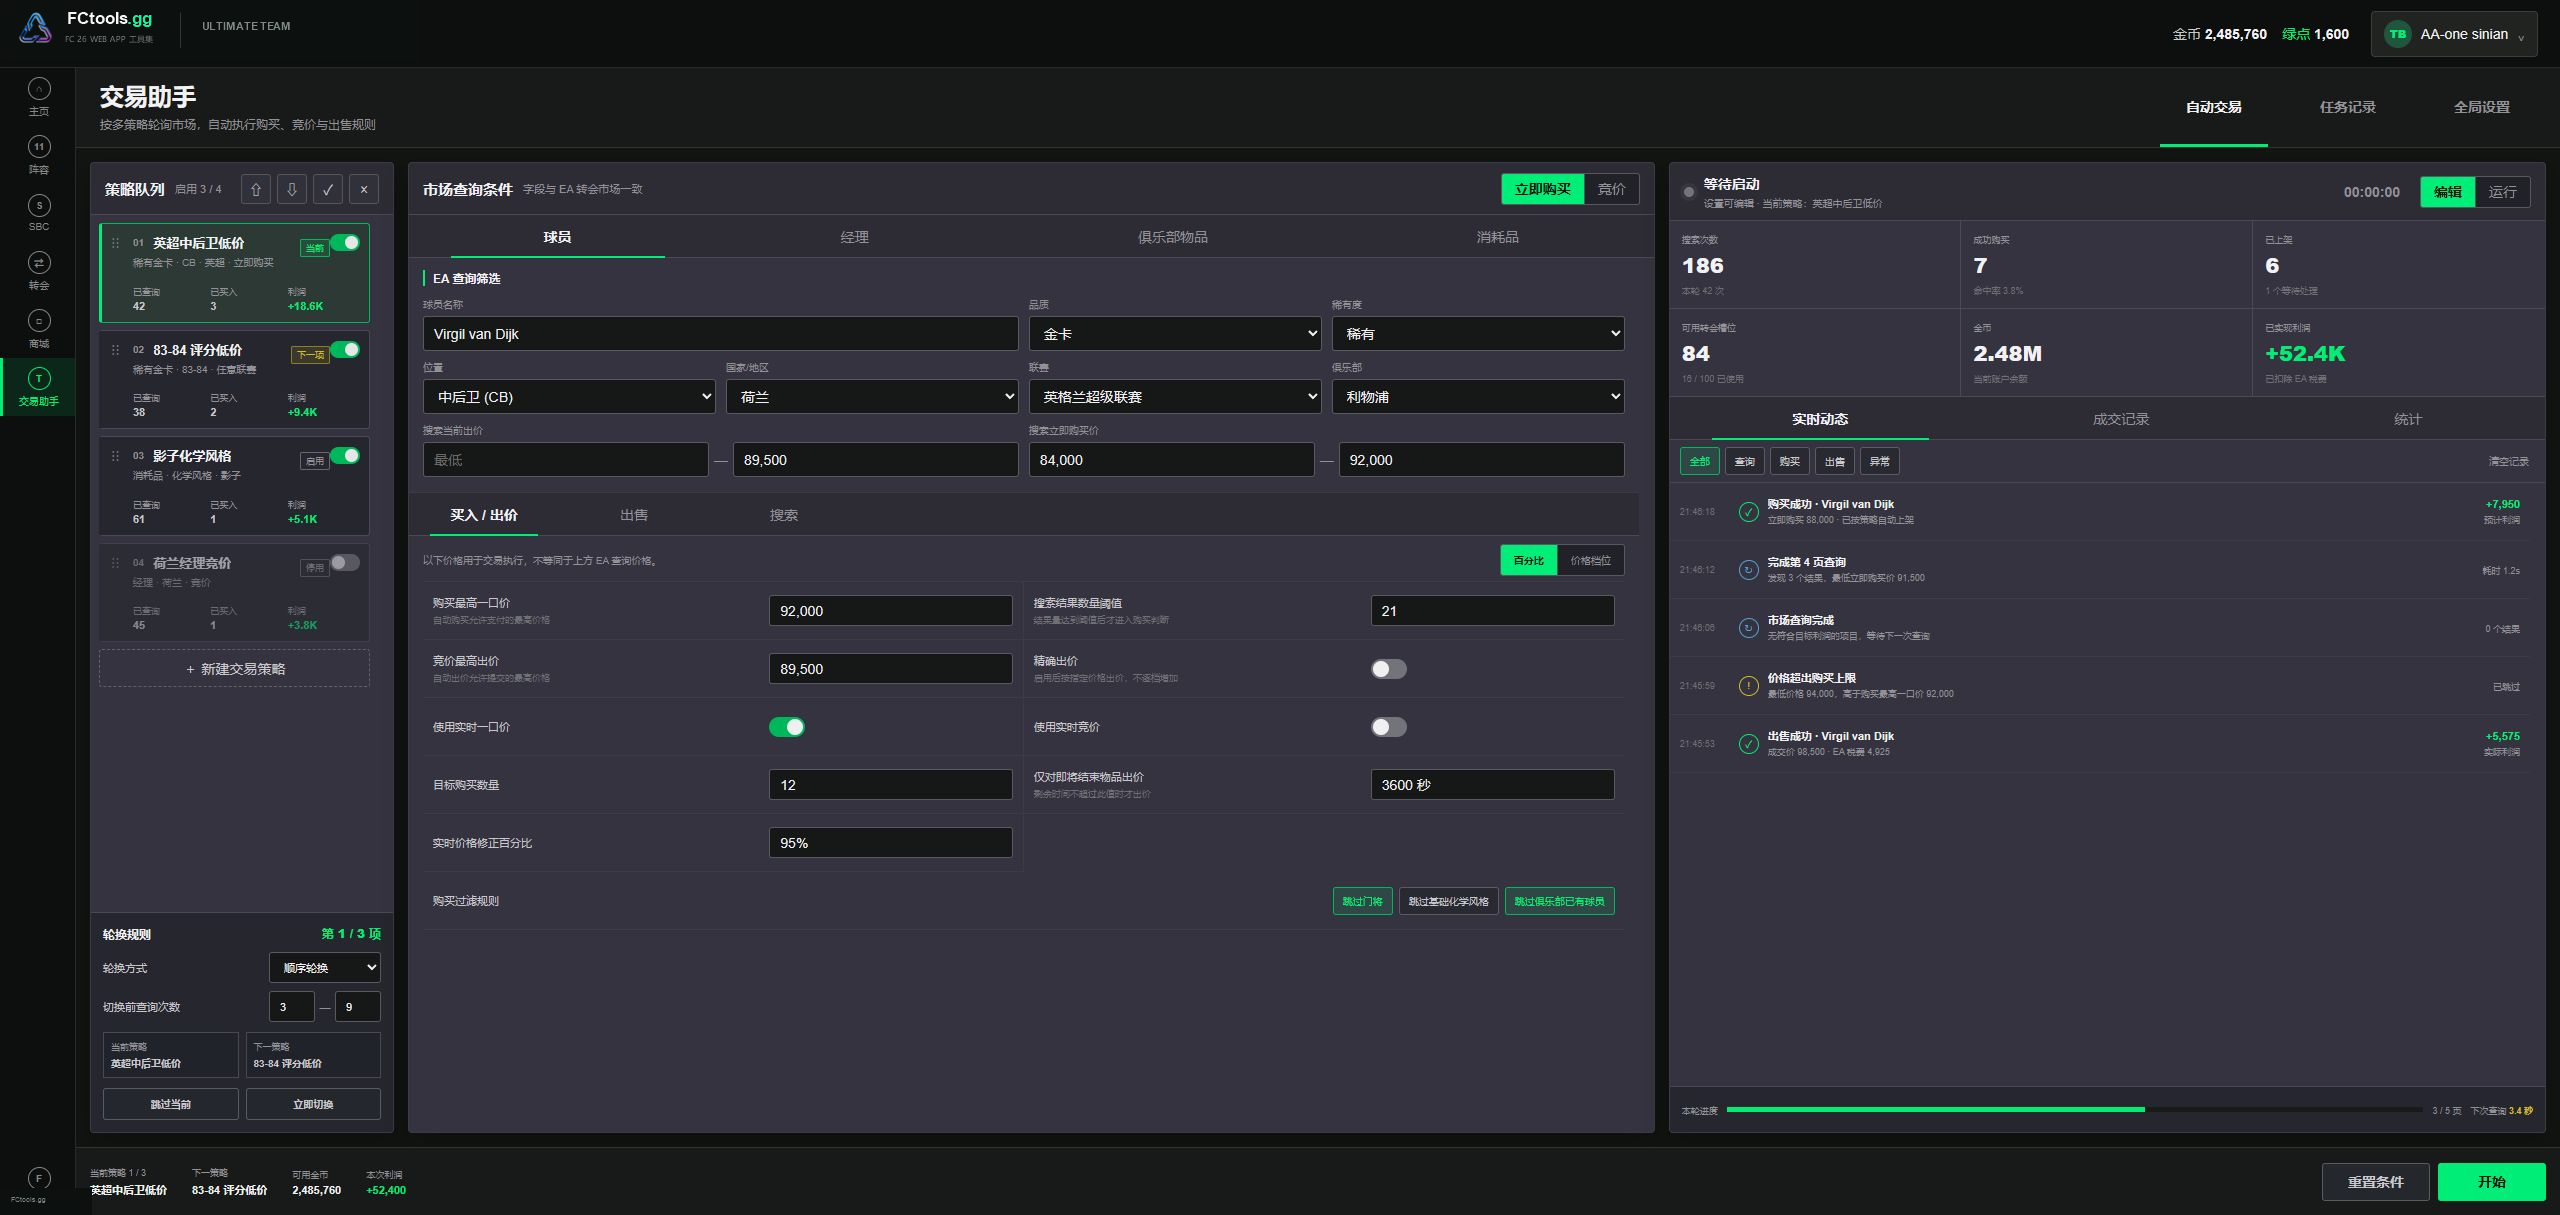This screenshot has width=2560, height=1215.
Task: Switch to 任务记录 tab
Action: (2347, 107)
